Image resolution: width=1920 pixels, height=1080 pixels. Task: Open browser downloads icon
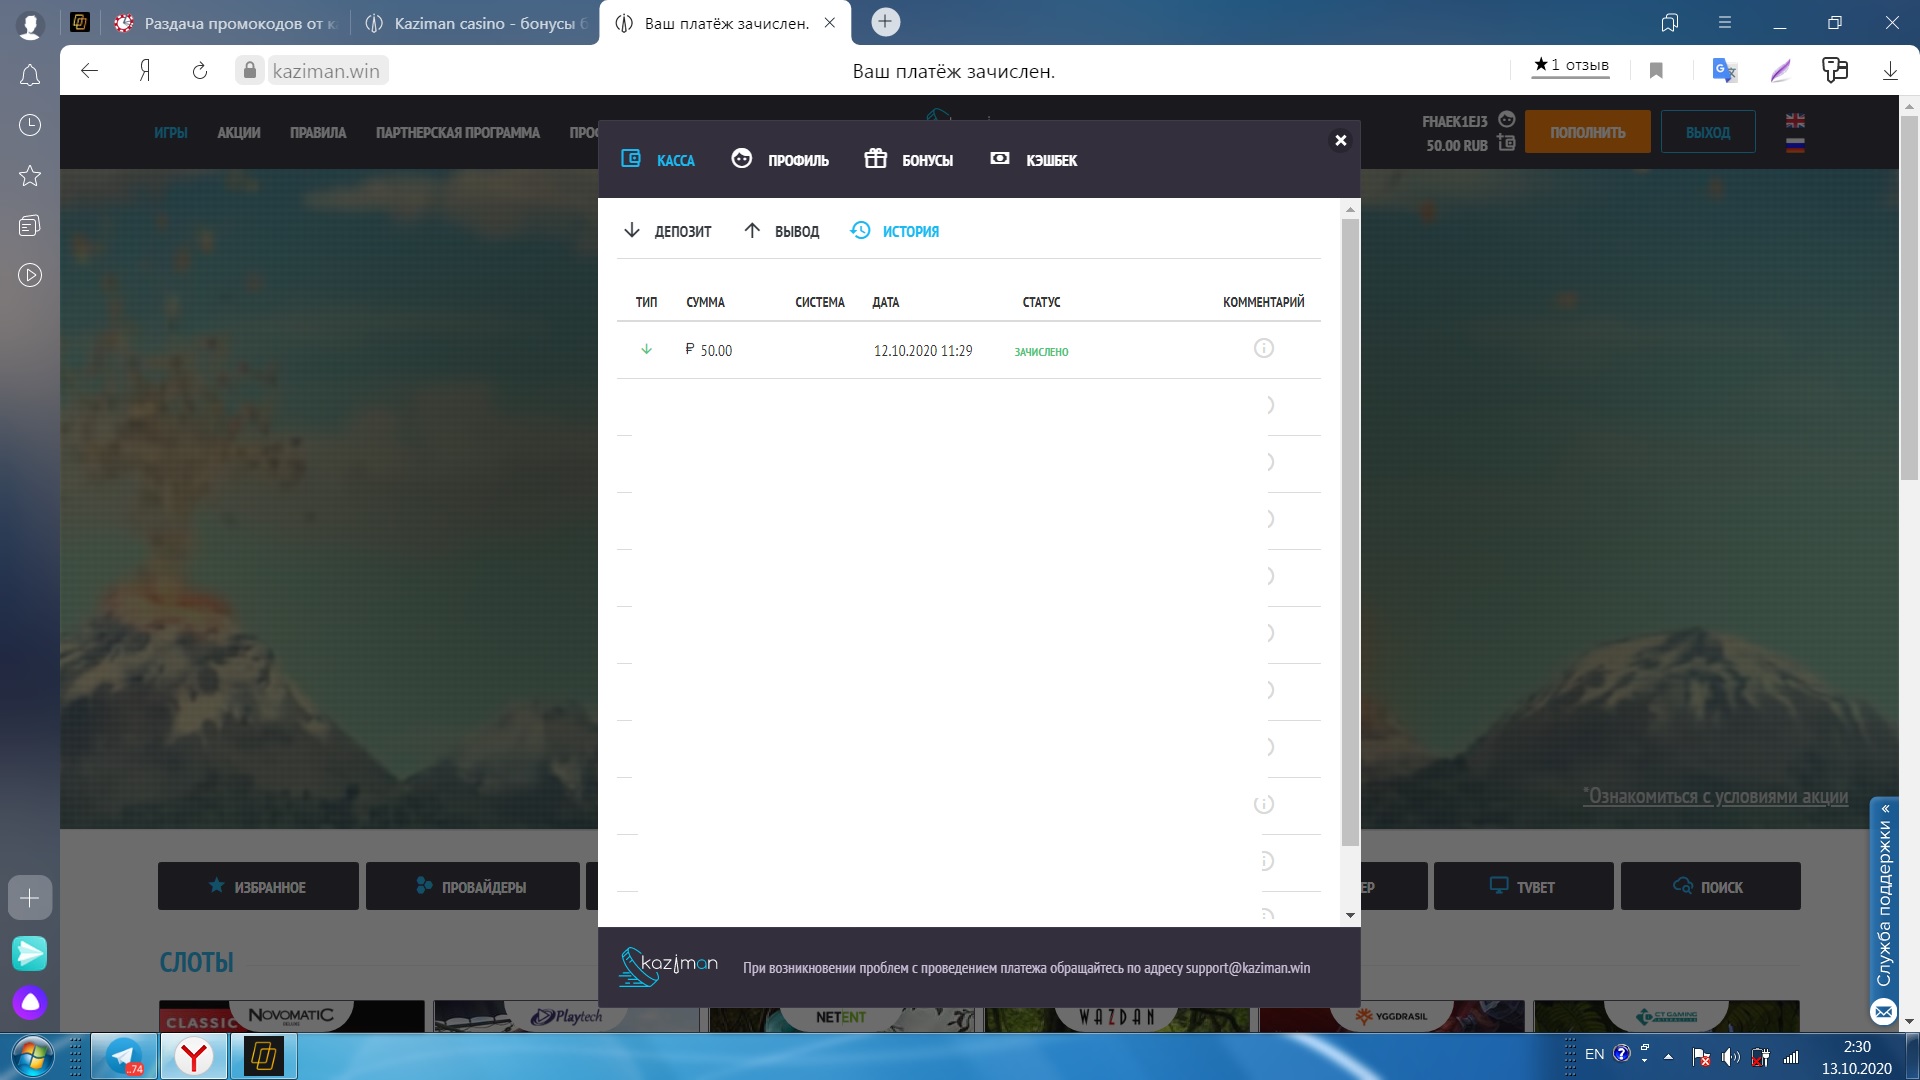pyautogui.click(x=1890, y=71)
